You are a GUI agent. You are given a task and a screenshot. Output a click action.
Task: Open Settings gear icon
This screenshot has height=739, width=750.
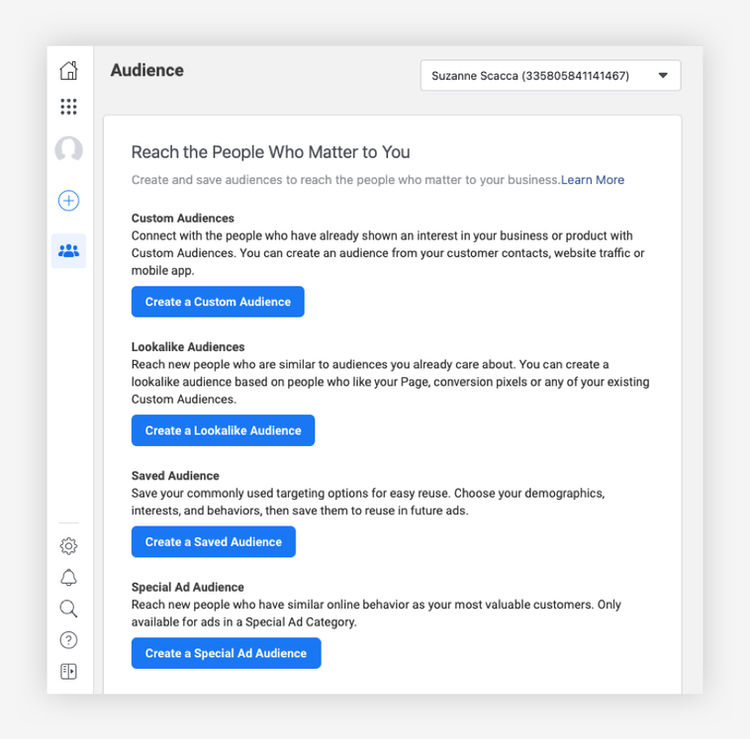point(68,546)
